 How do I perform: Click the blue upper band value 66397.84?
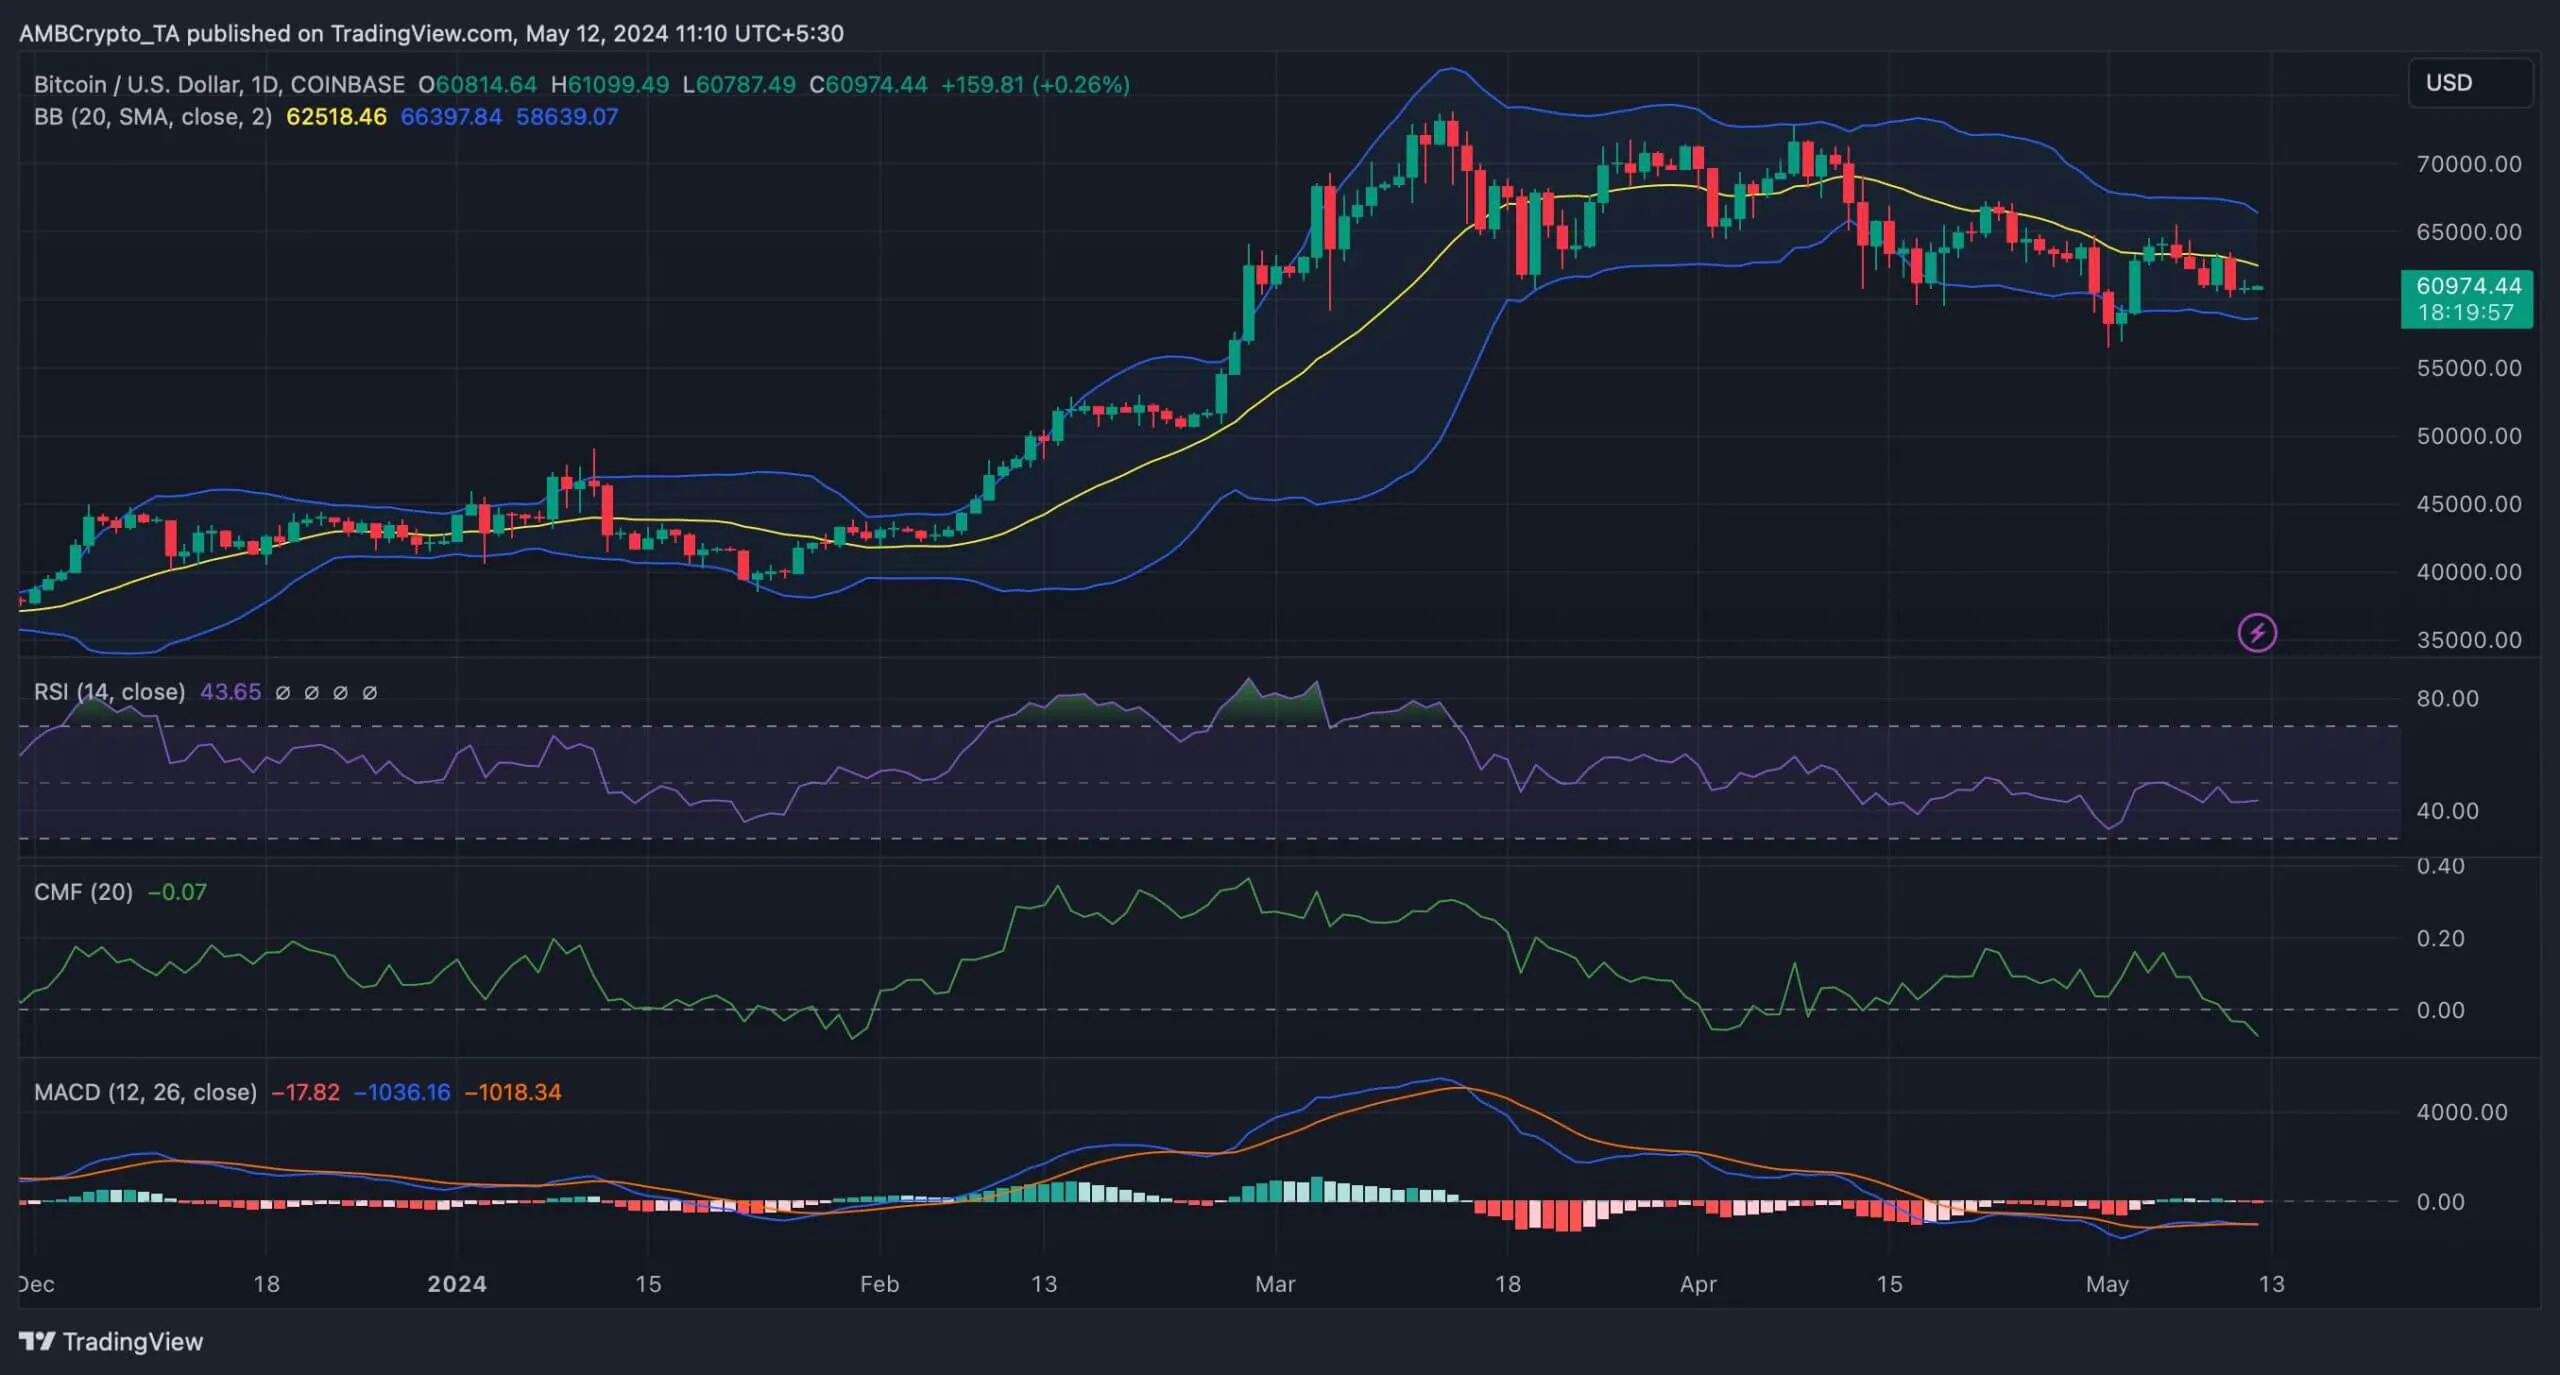451,117
